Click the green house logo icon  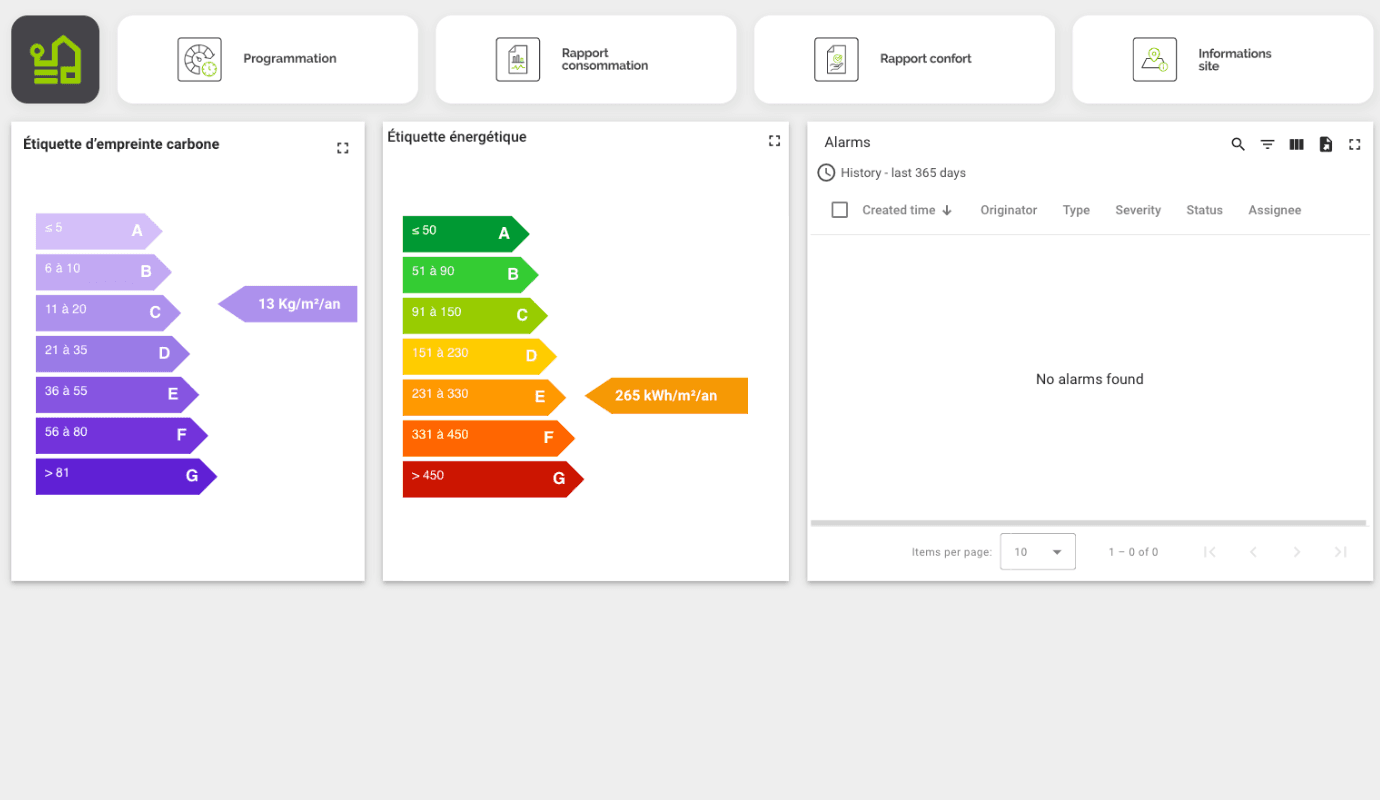tap(55, 59)
